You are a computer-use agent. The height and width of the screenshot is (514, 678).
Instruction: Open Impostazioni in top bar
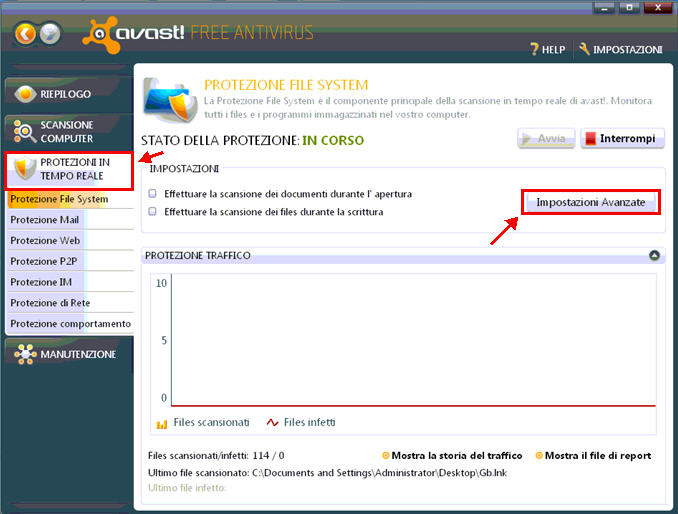[620, 49]
